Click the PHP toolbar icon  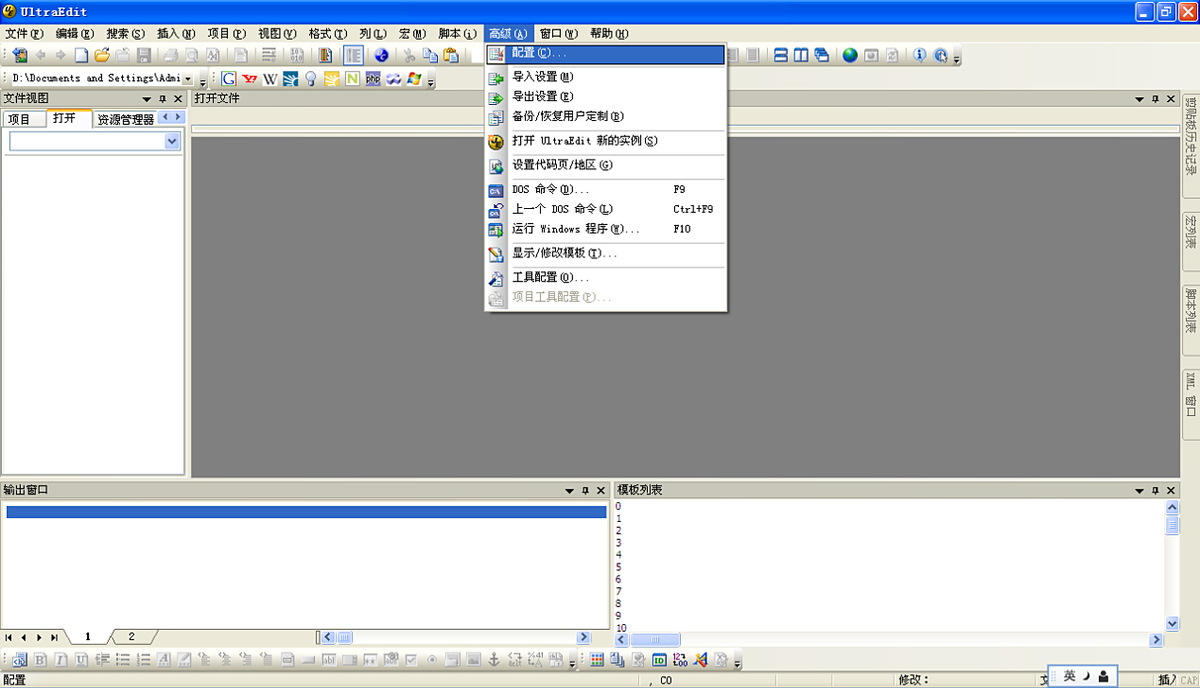(373, 79)
